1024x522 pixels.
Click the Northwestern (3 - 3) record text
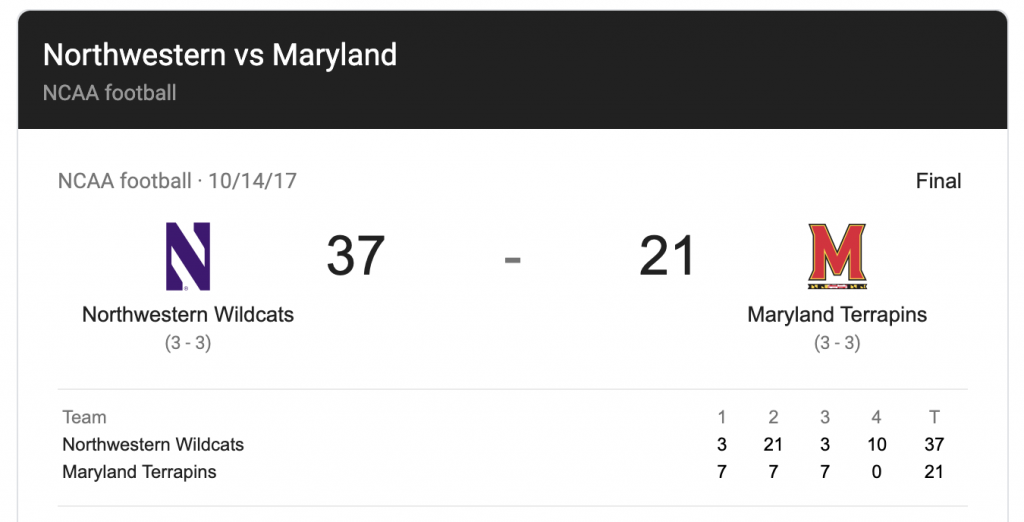tap(188, 343)
